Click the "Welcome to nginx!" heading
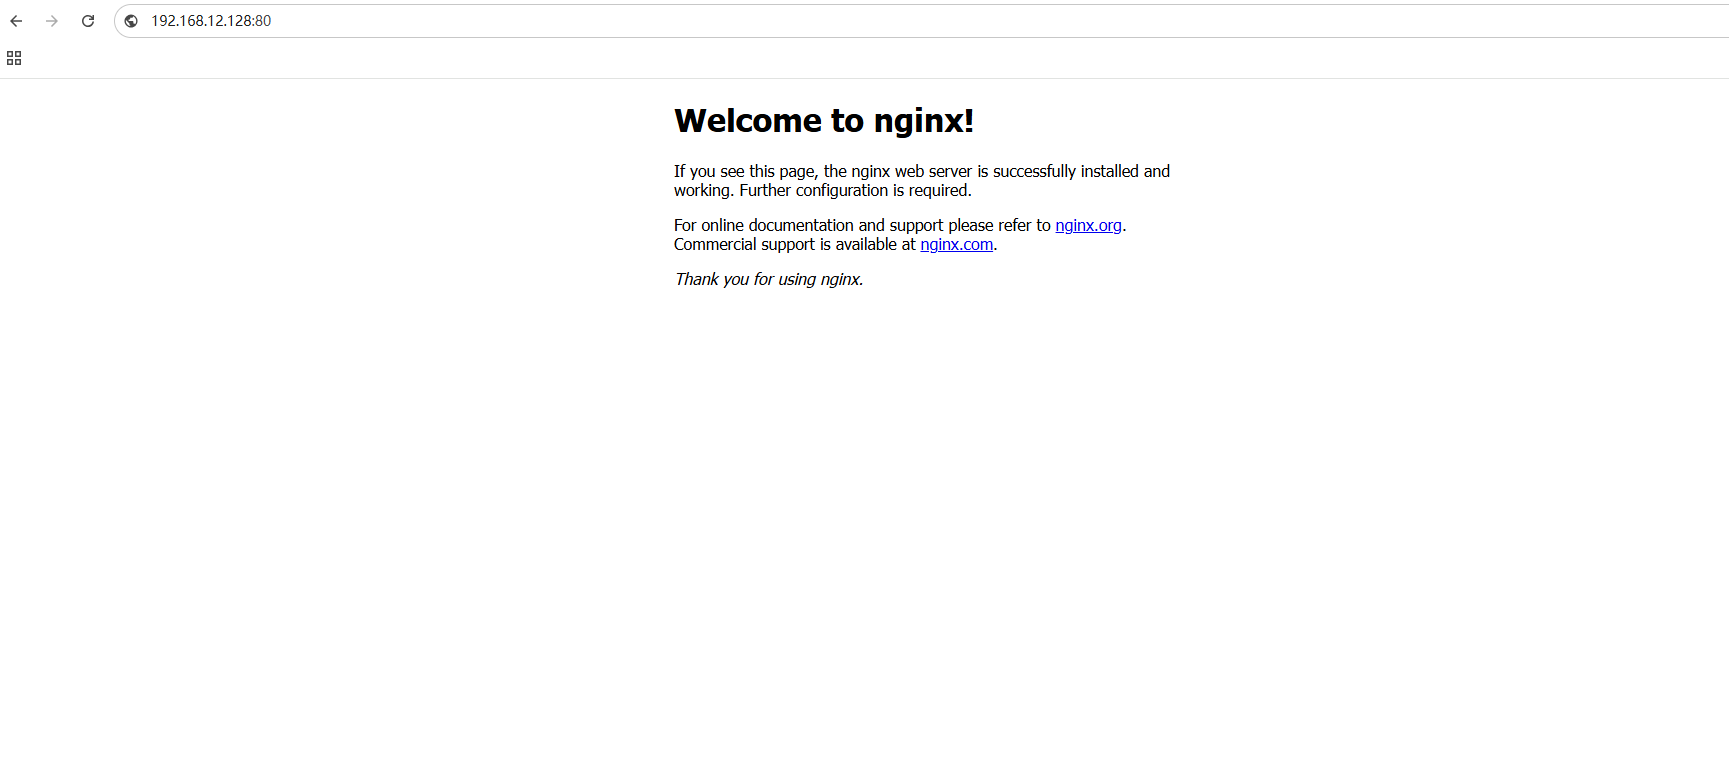1729x762 pixels. click(824, 120)
